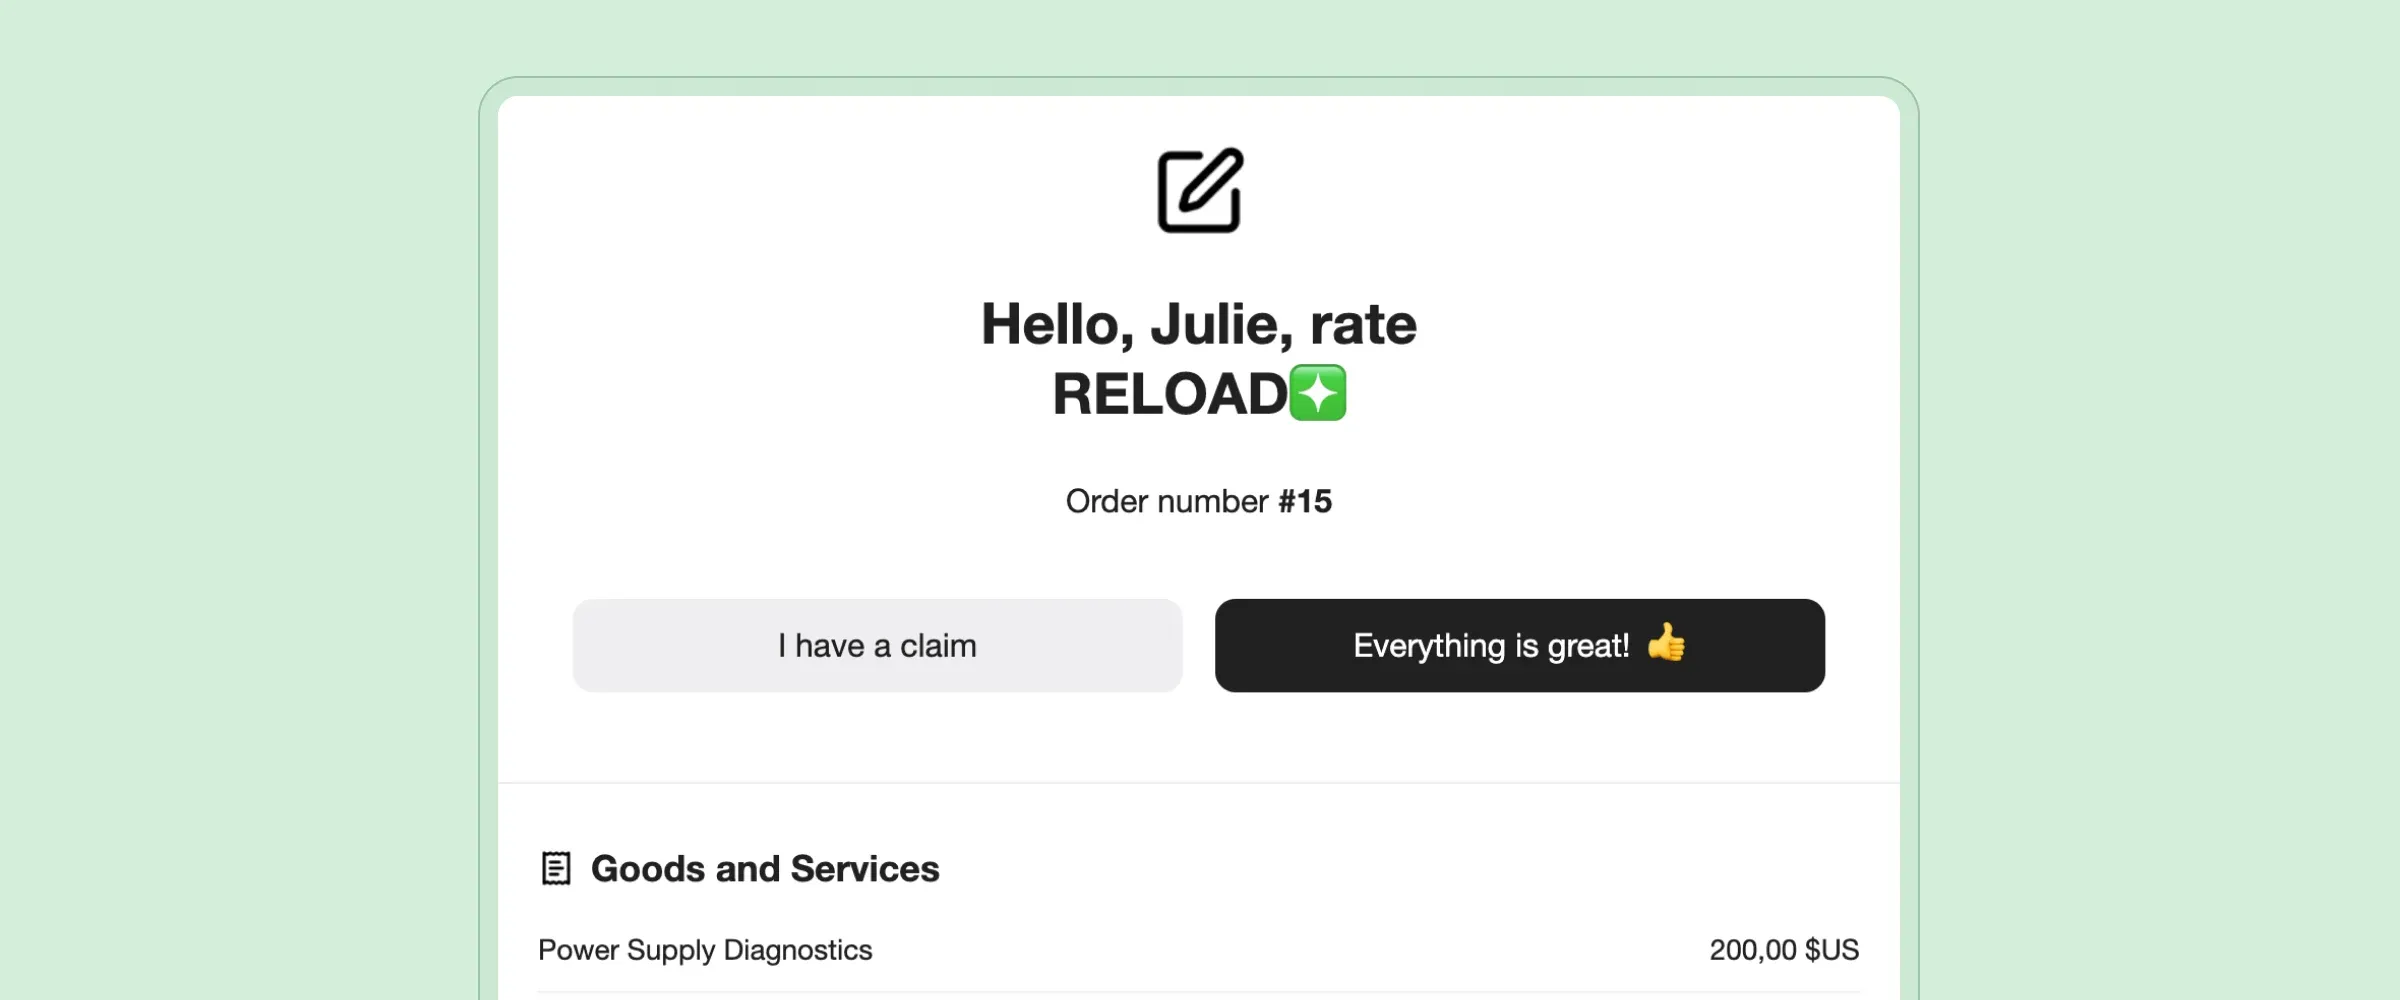Click the RELOAD company name
The height and width of the screenshot is (1000, 2400).
pos(1170,393)
